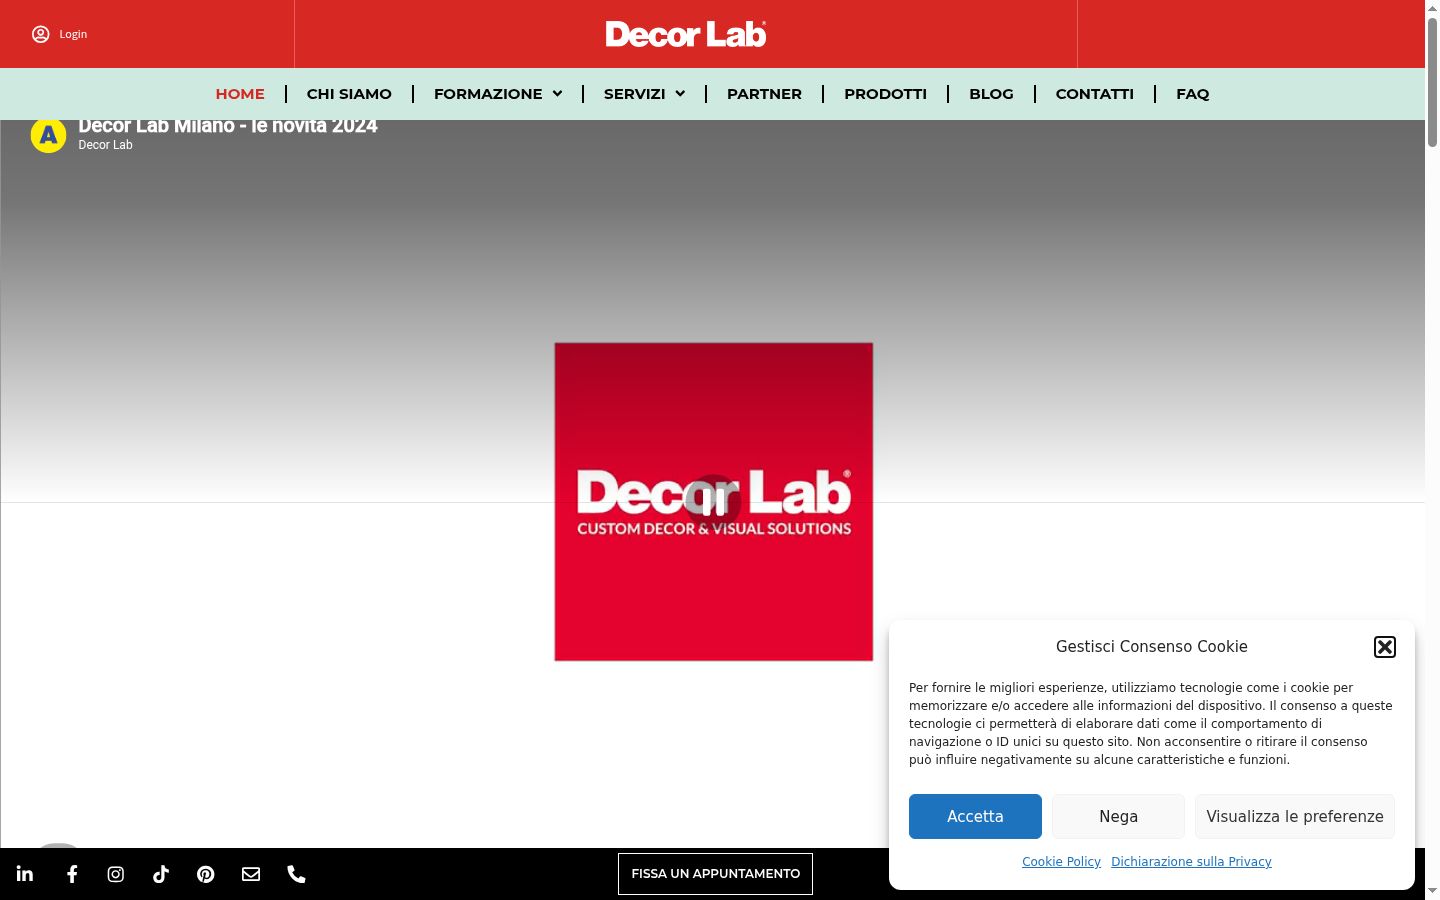Click the Decor Lab video thumbnail image
The width and height of the screenshot is (1440, 900).
(x=714, y=502)
